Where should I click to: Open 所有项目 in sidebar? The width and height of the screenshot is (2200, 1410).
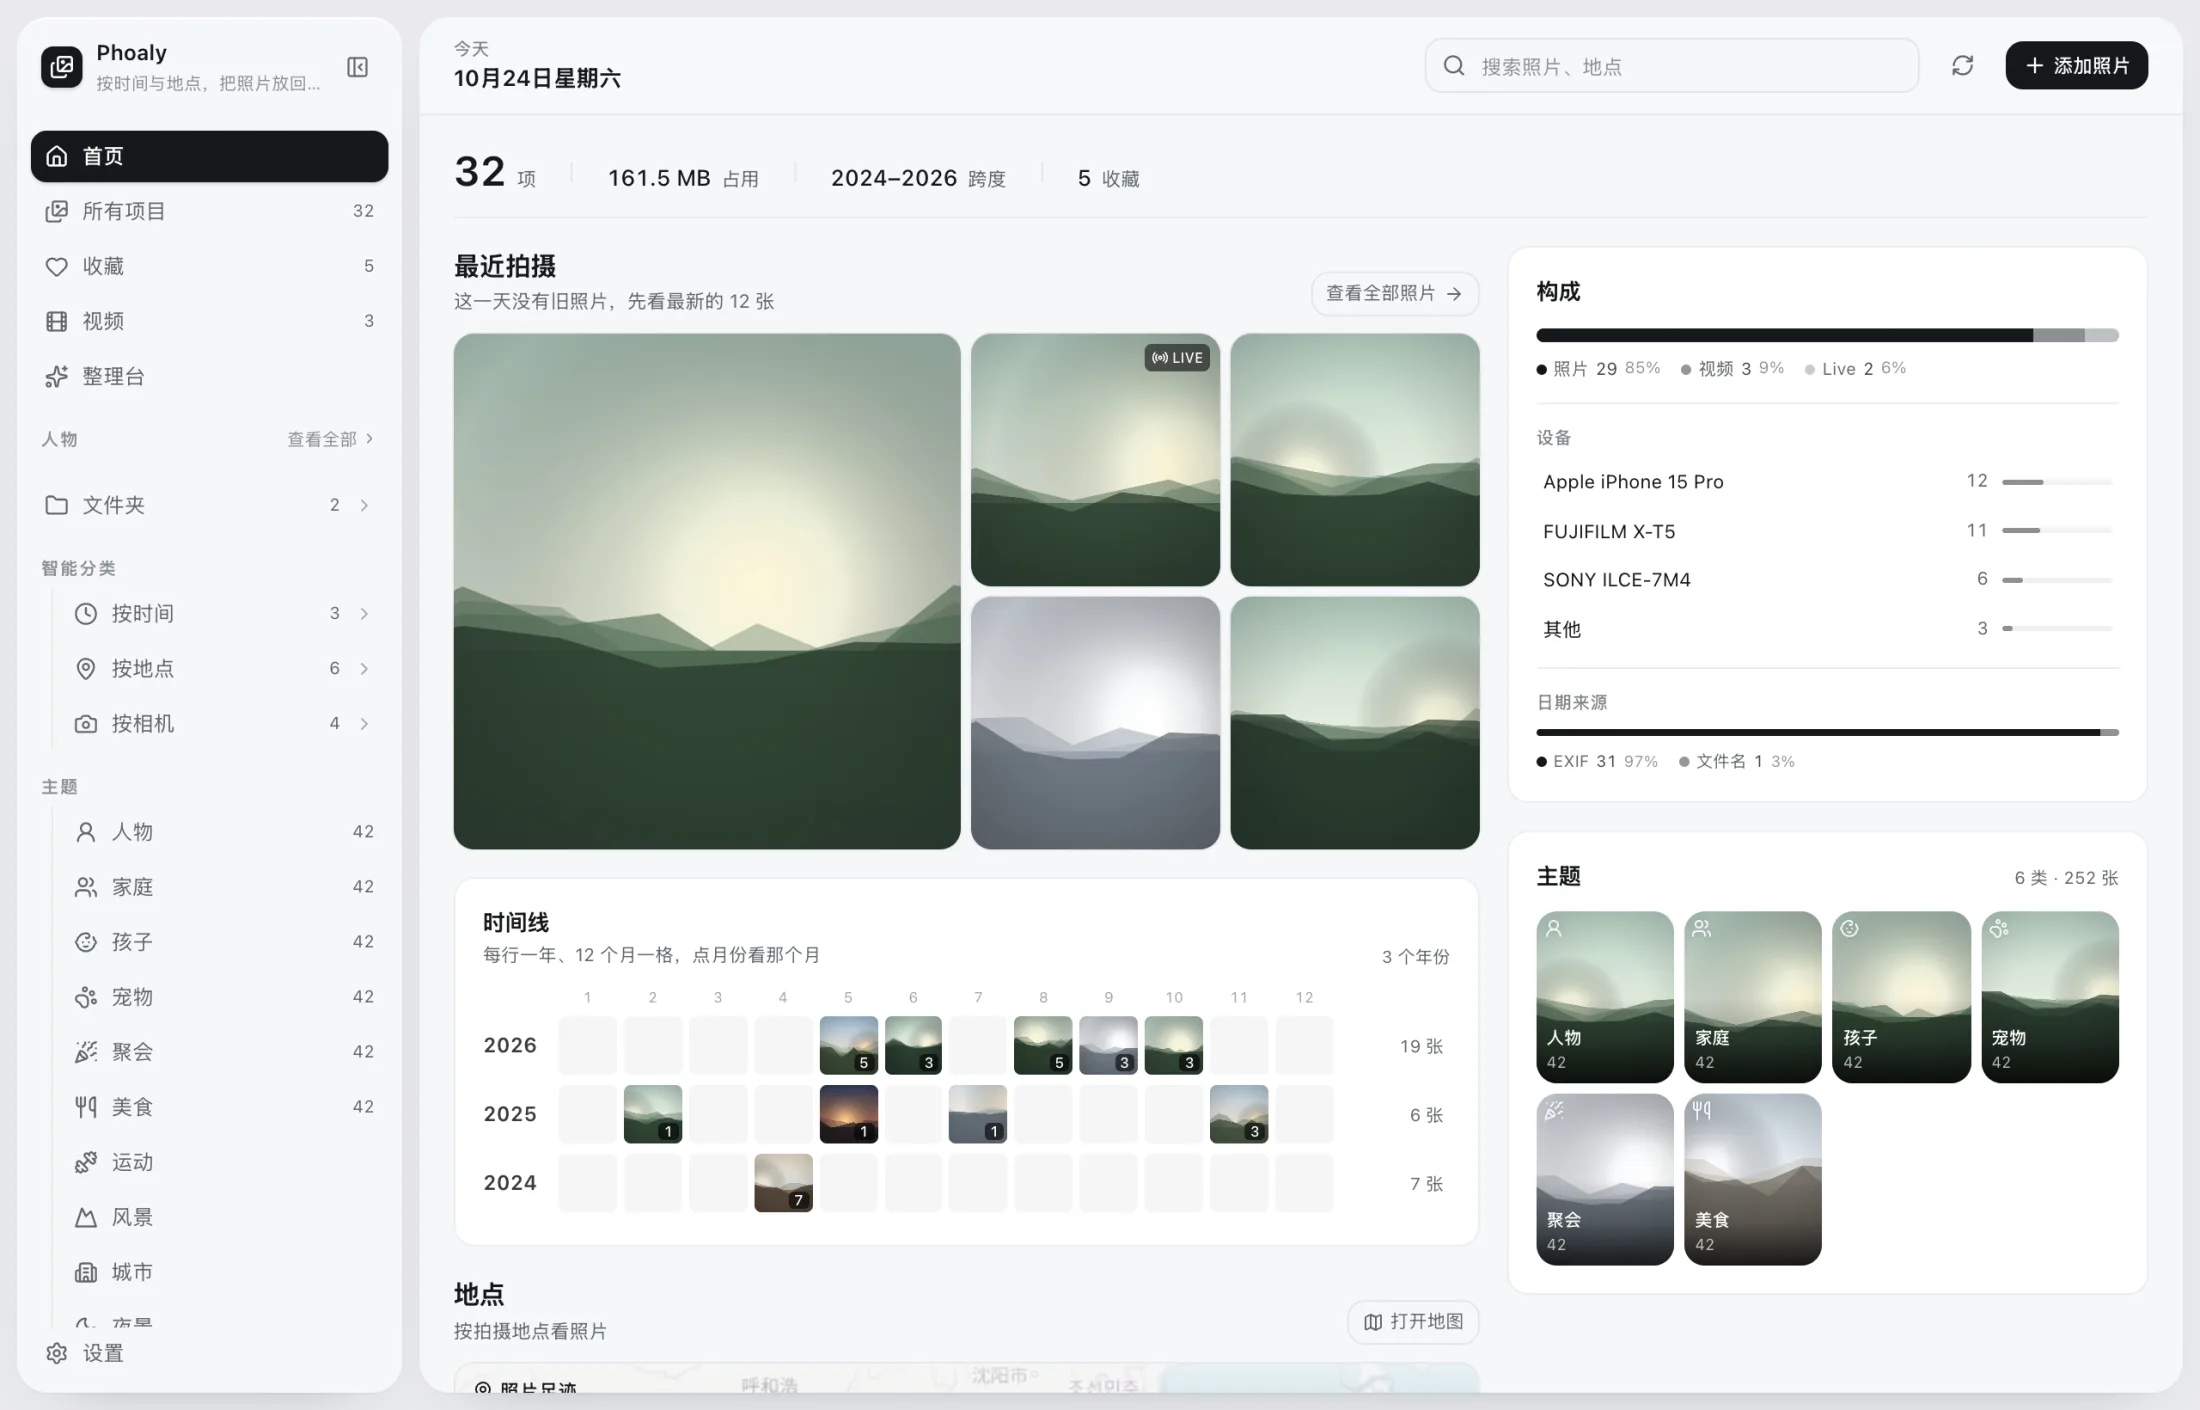pos(209,211)
